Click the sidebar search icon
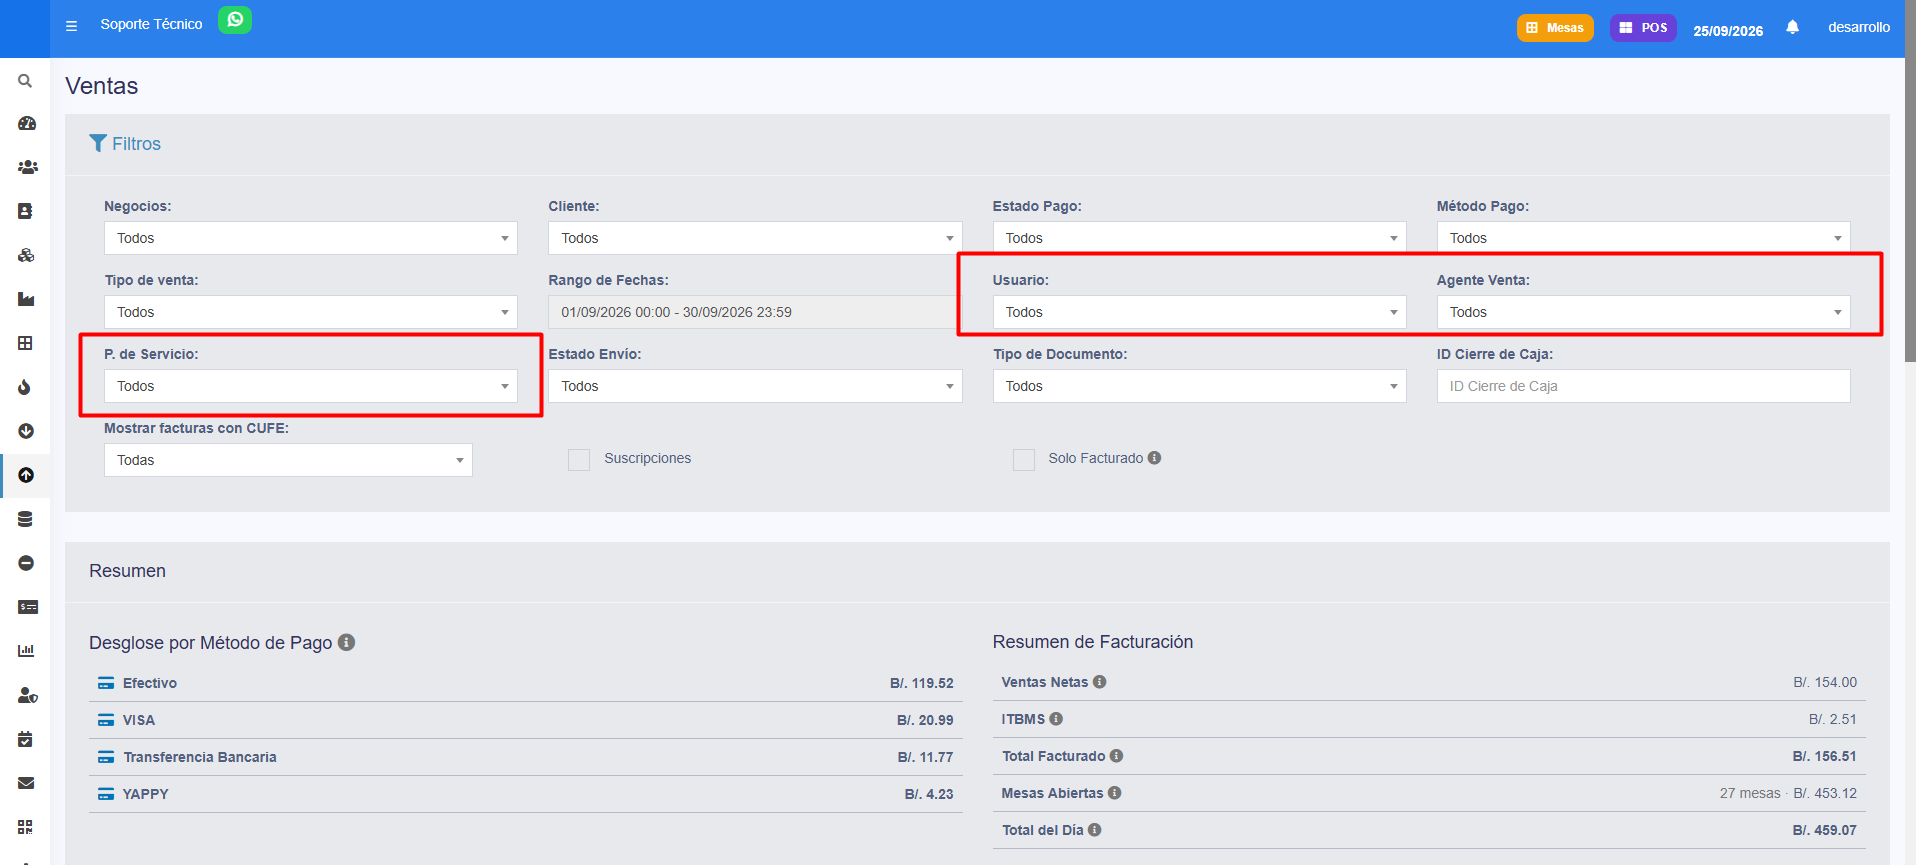The height and width of the screenshot is (865, 1916). pyautogui.click(x=25, y=81)
